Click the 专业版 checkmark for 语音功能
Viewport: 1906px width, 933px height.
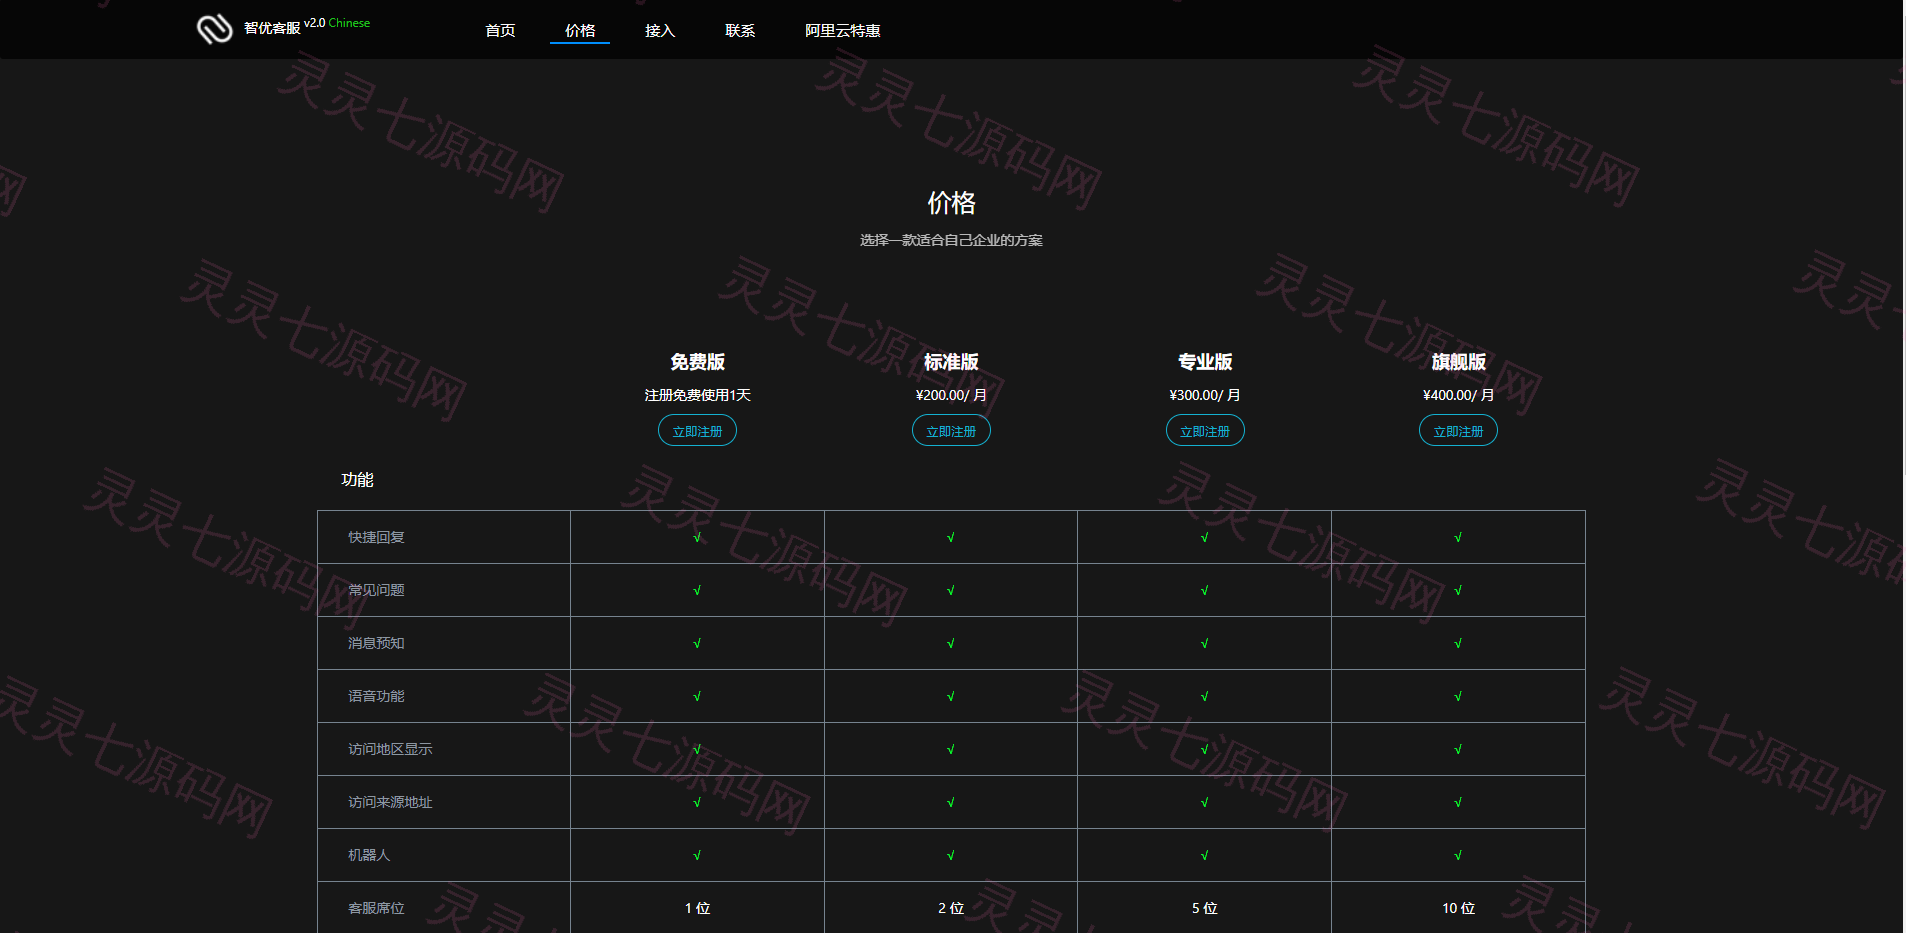(x=1205, y=696)
